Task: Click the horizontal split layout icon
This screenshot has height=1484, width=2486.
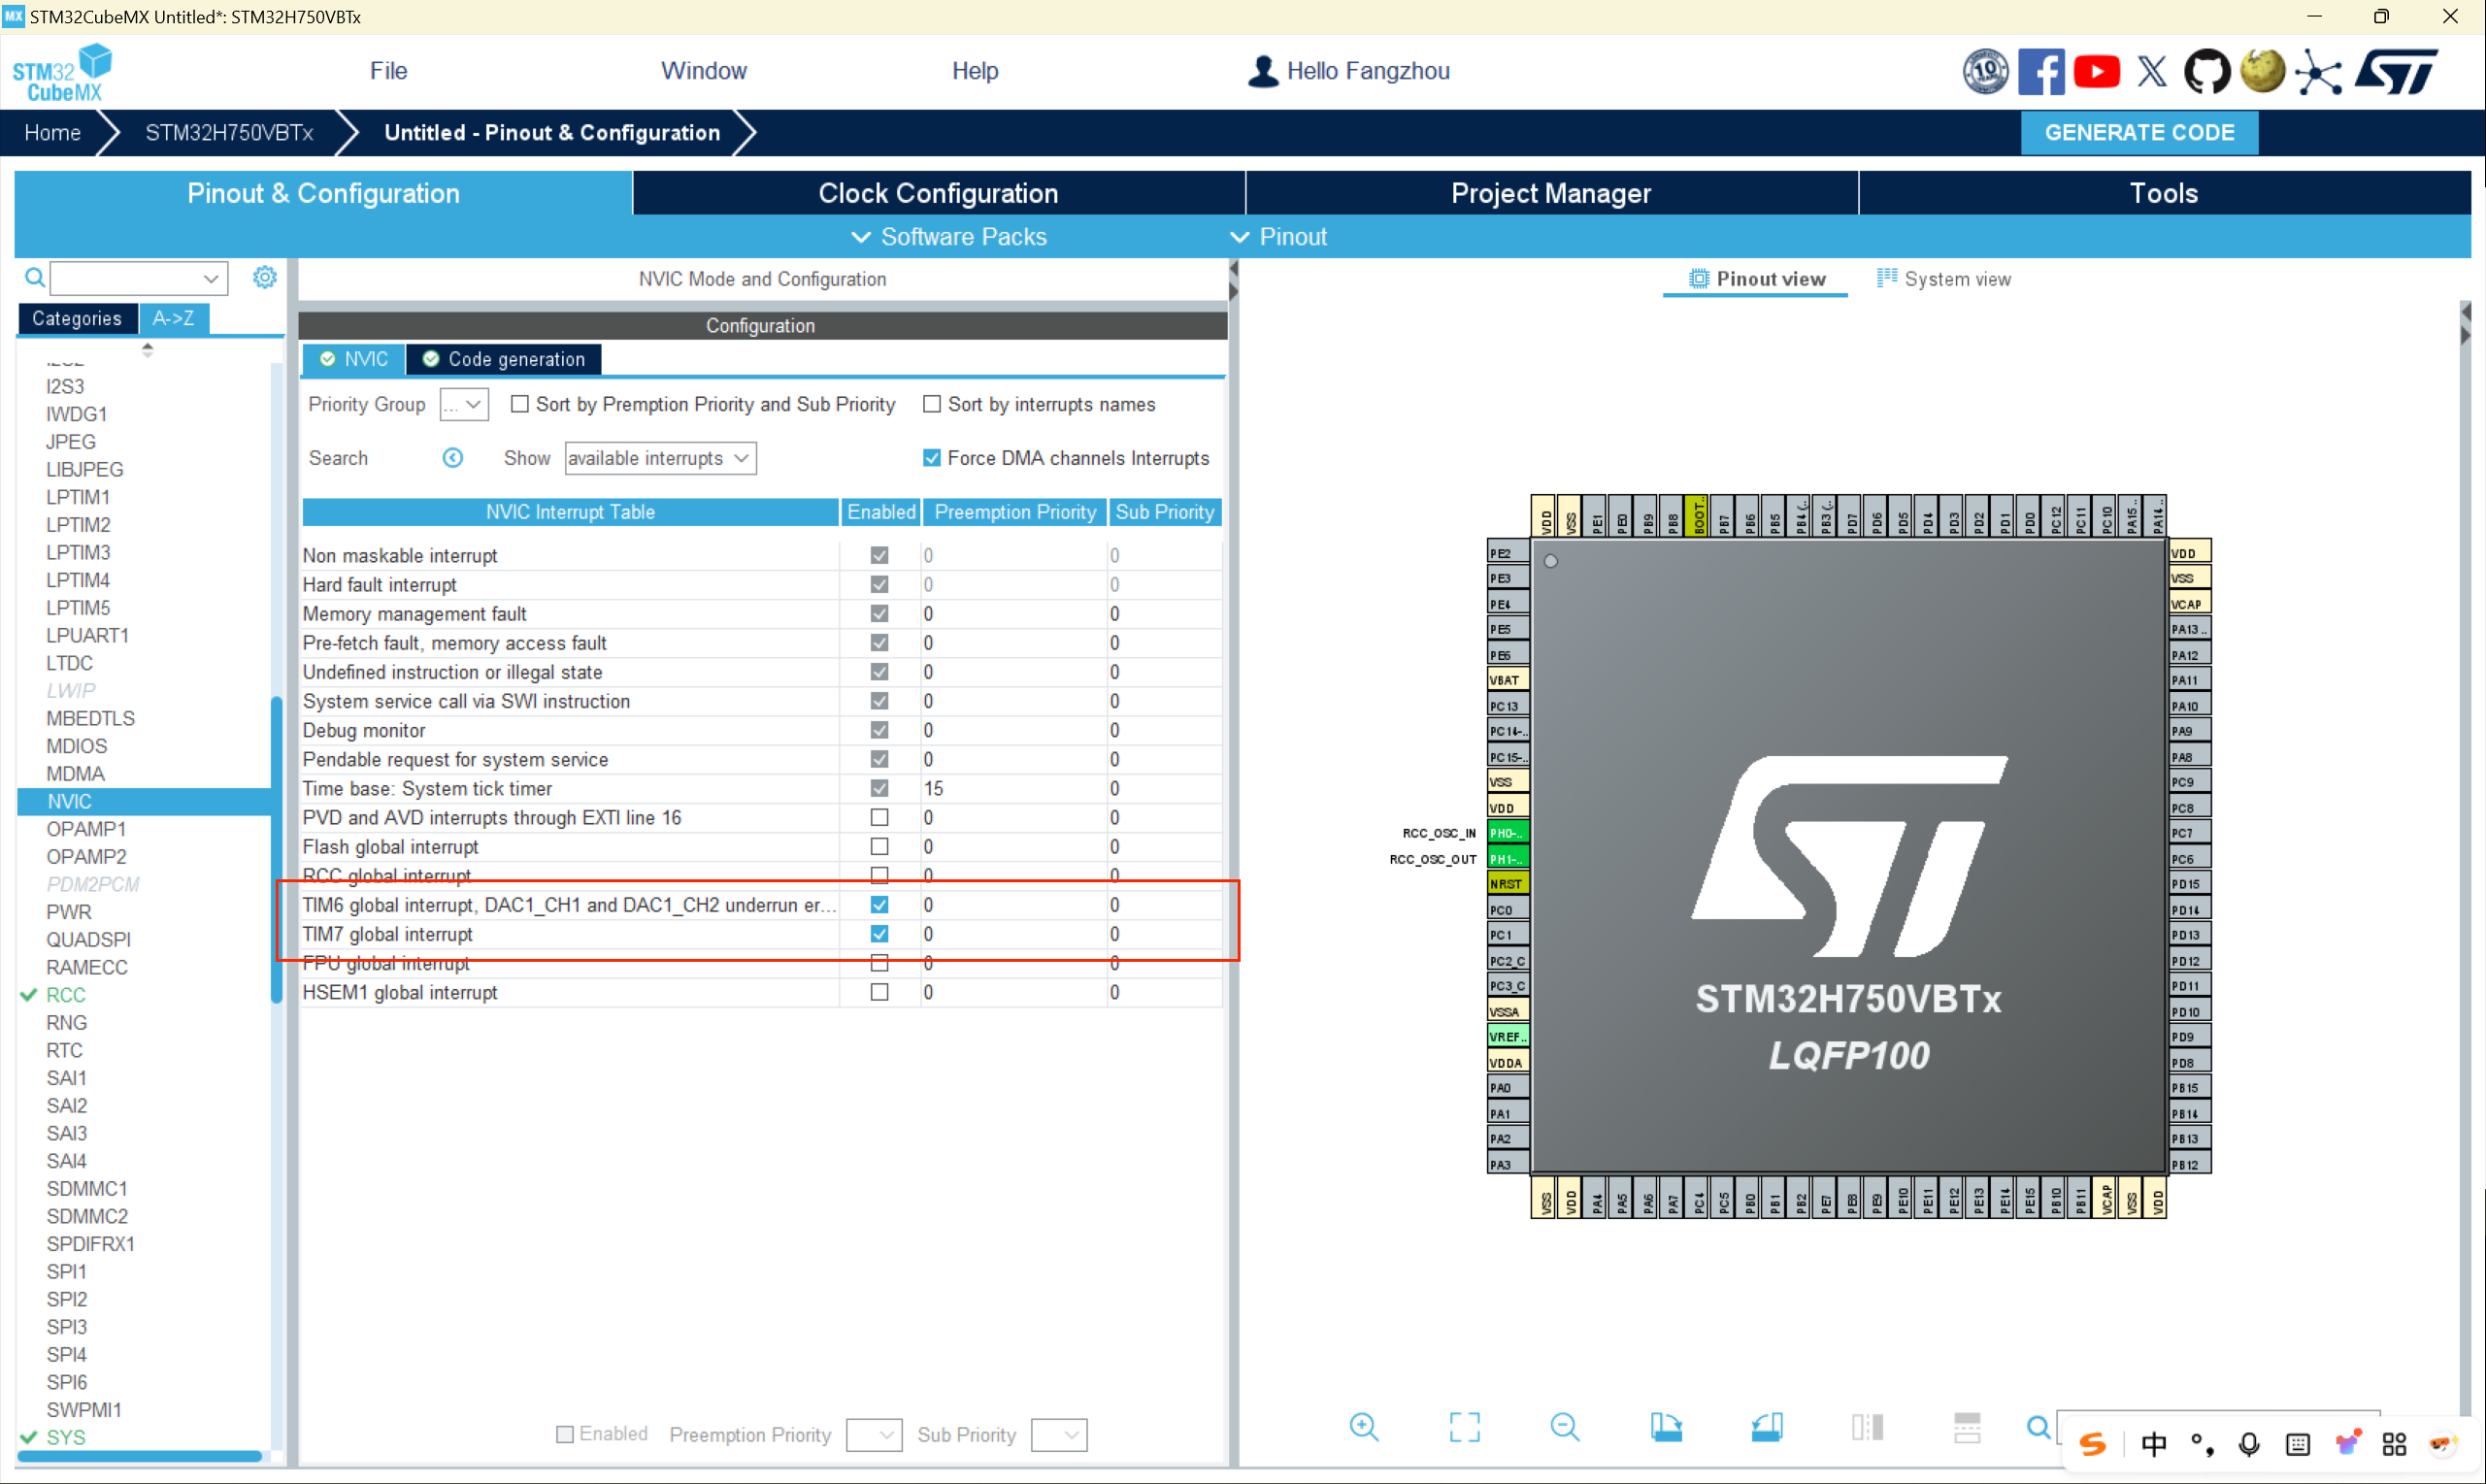Action: pyautogui.click(x=1967, y=1427)
